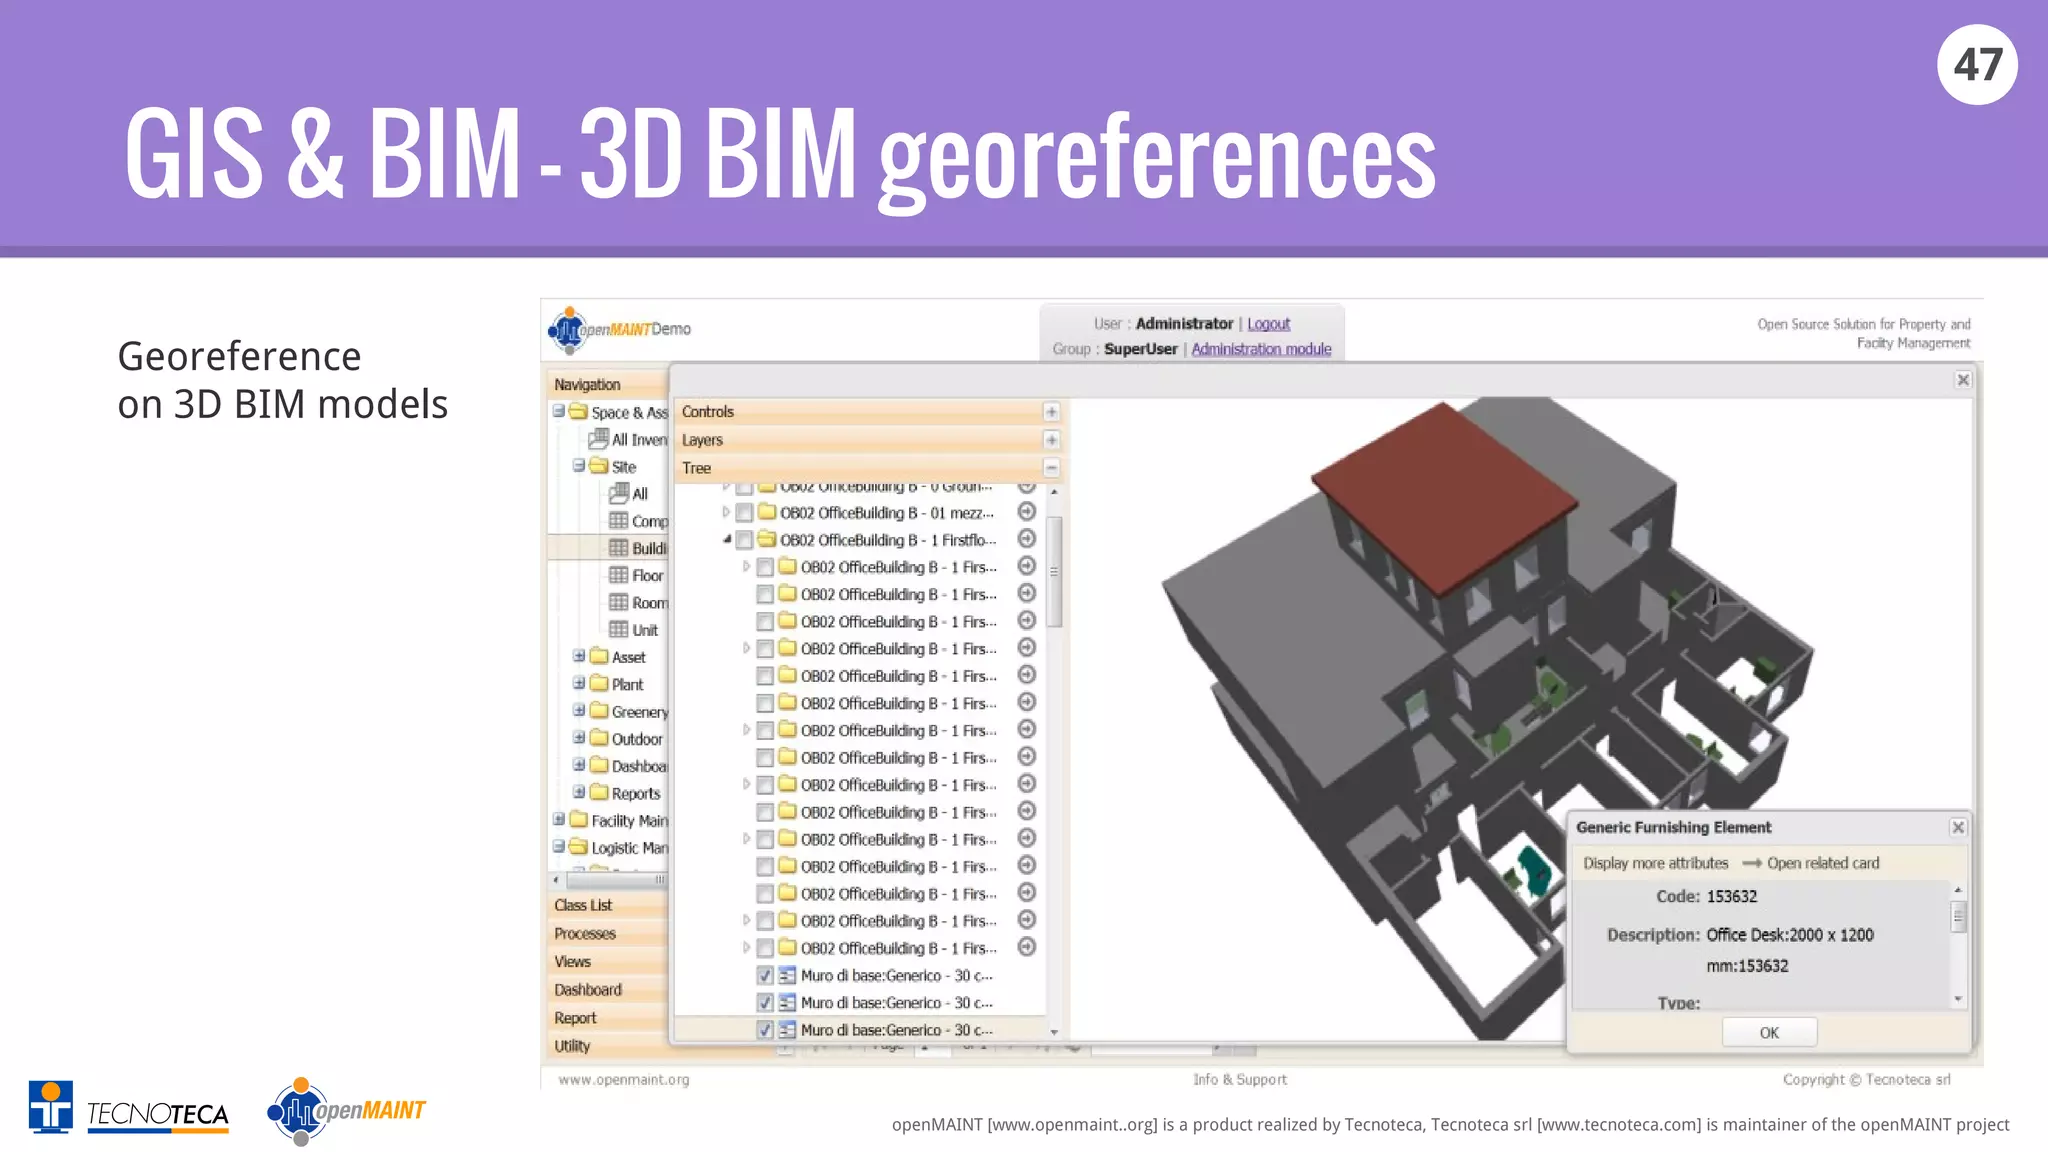The height and width of the screenshot is (1152, 2048).
Task: Click the grid icon beside Unit
Action: [x=619, y=629]
